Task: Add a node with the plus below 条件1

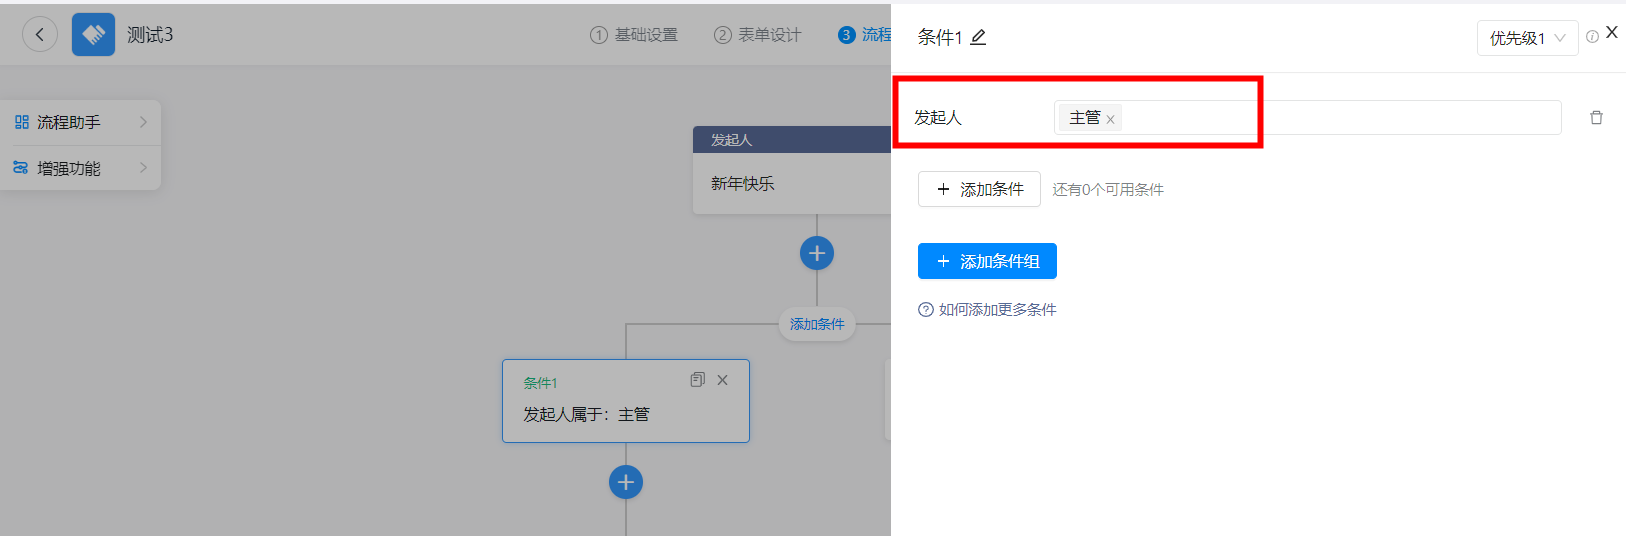Action: click(x=626, y=482)
